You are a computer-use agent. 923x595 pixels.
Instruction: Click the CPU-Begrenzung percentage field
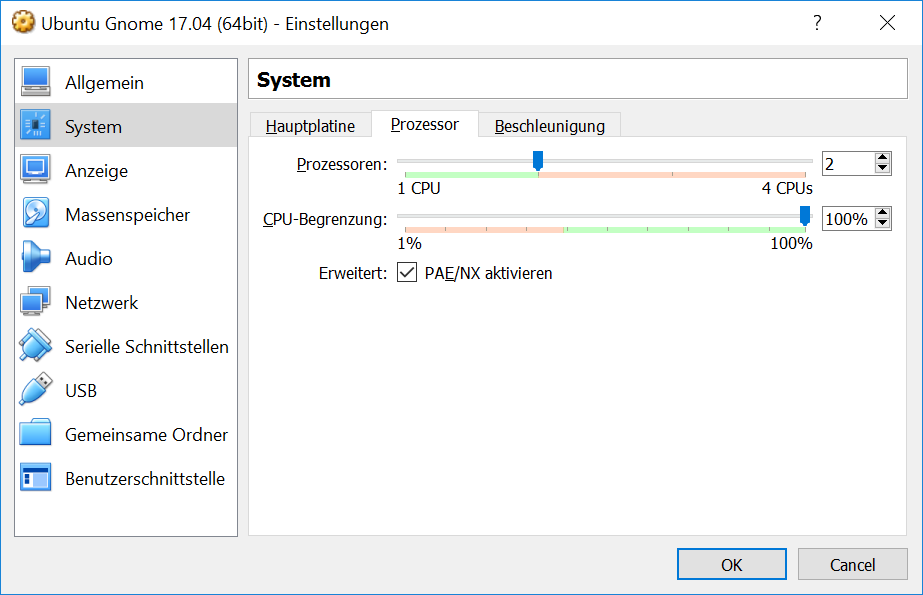click(x=848, y=219)
